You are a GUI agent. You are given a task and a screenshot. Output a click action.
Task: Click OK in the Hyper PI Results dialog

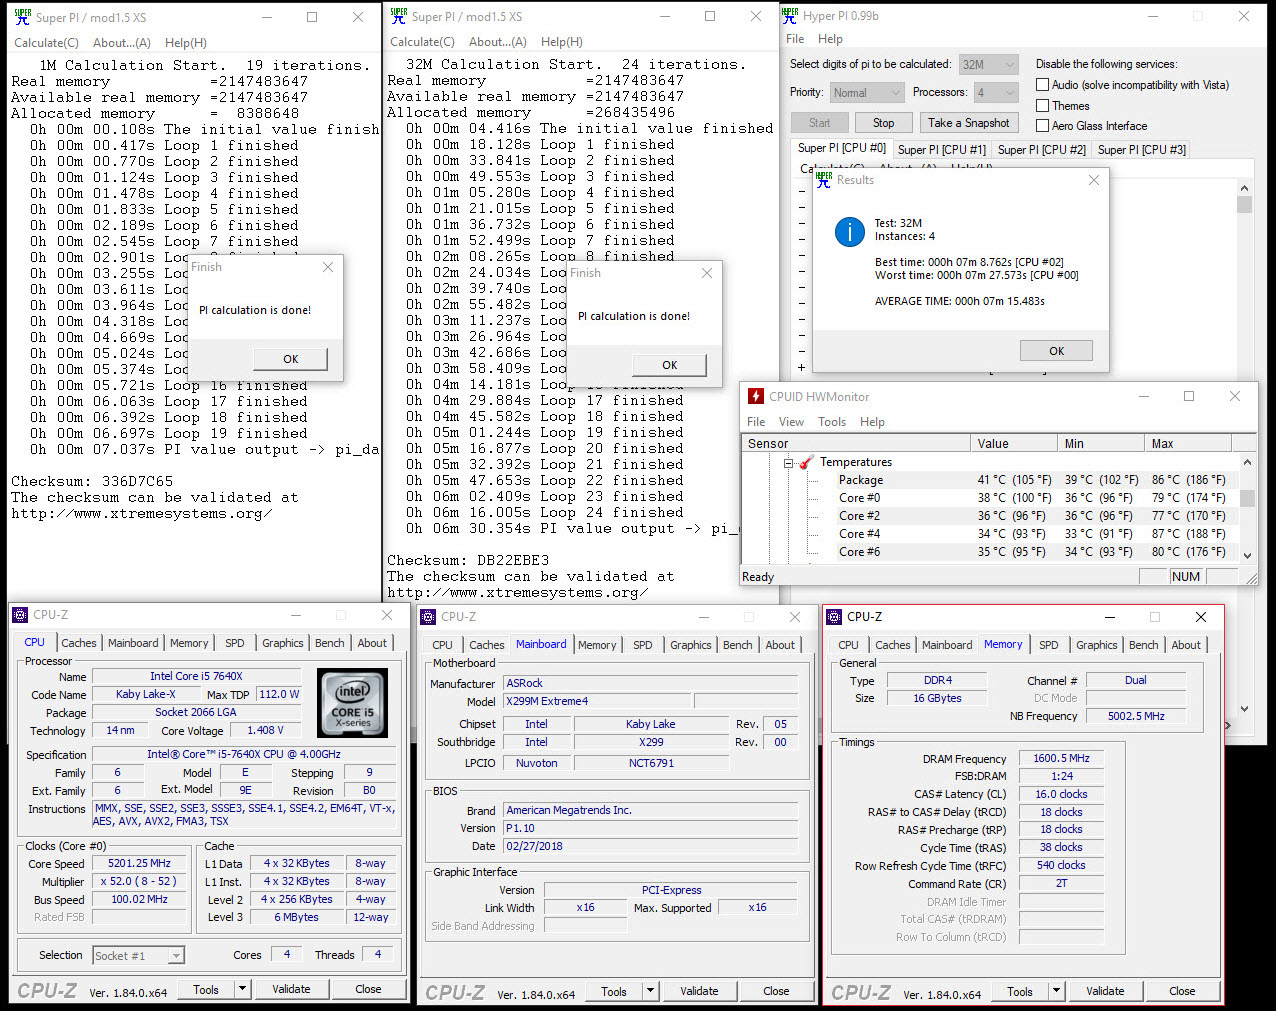point(1057,351)
